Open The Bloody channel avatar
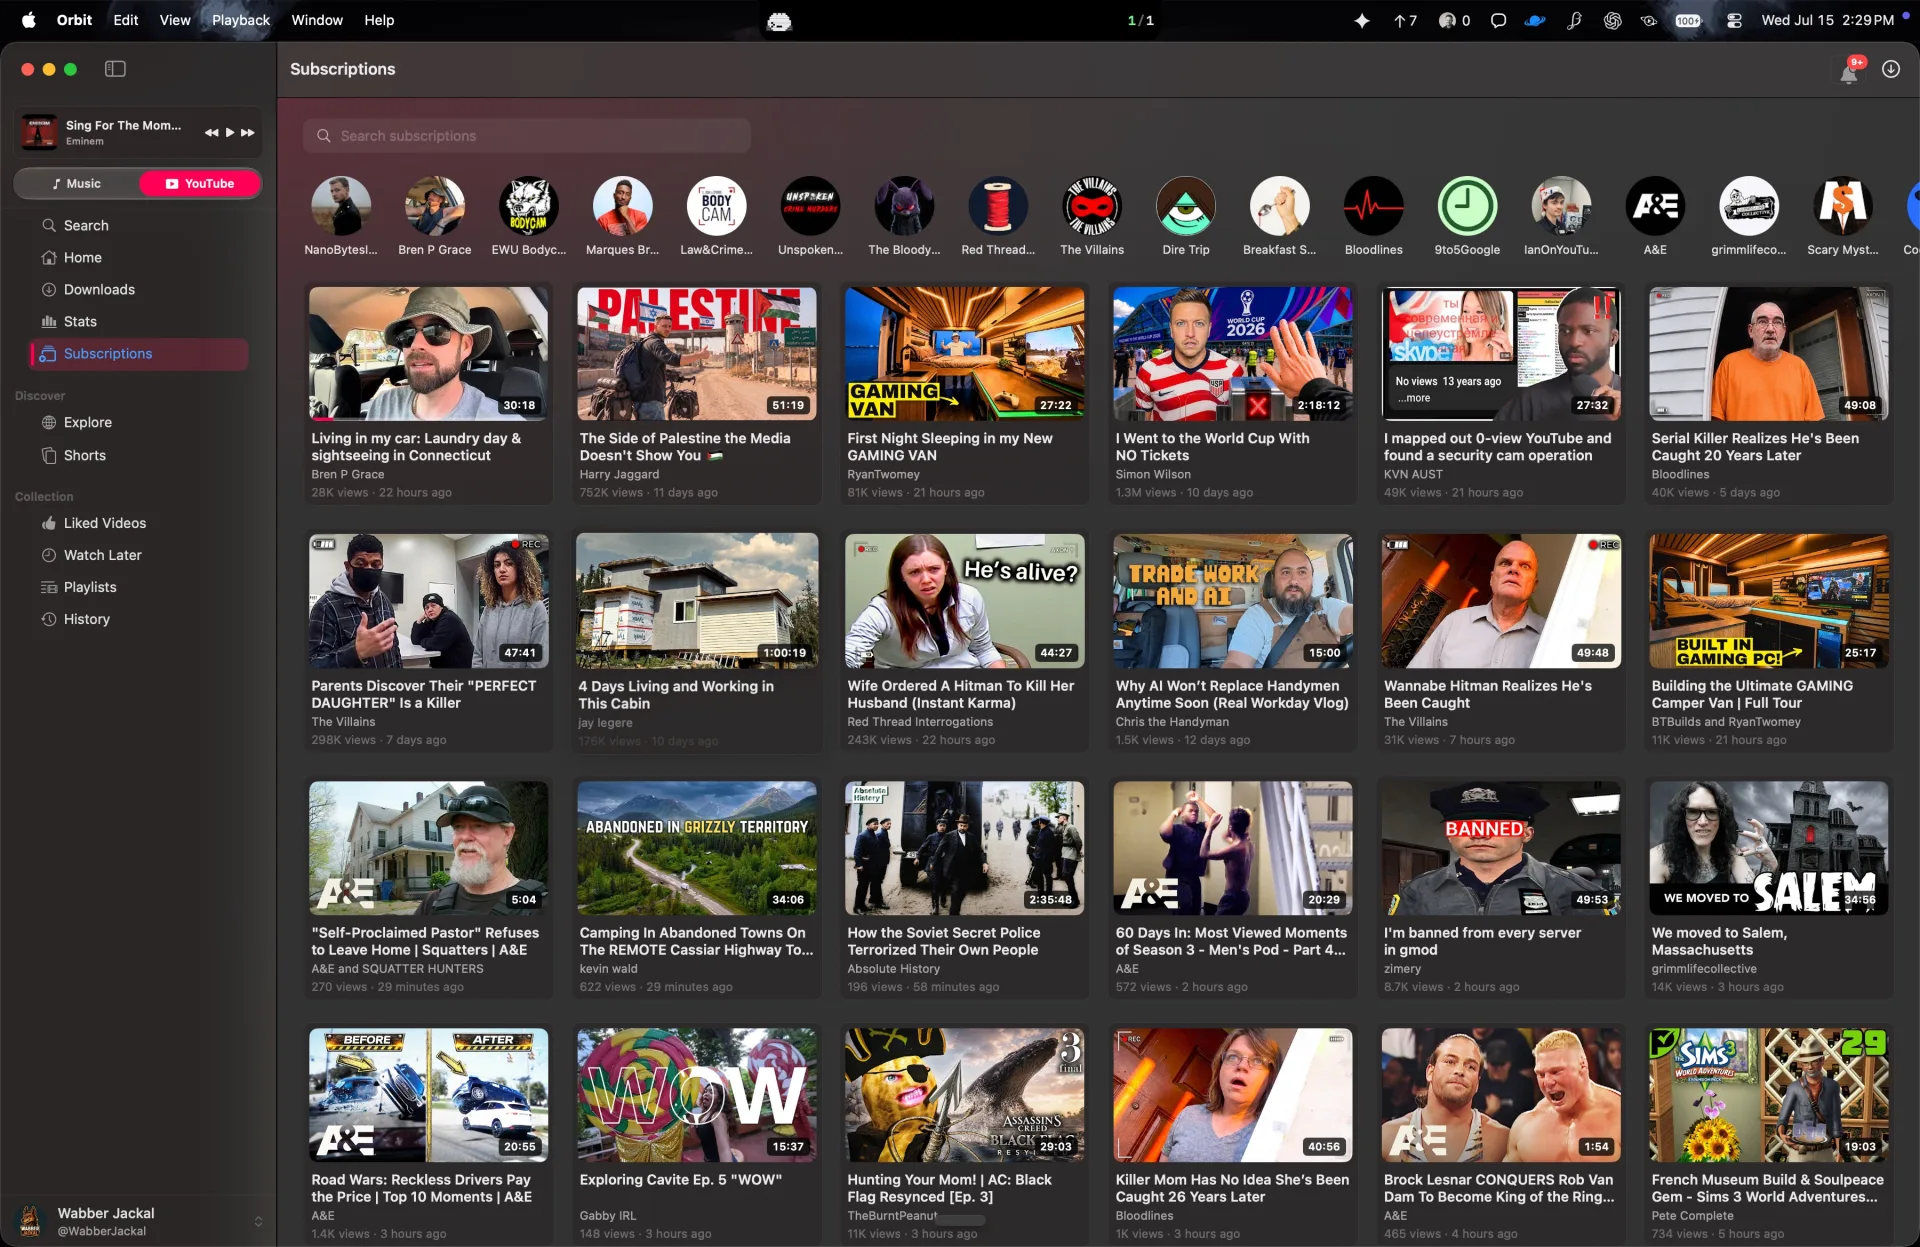Screen dimensions: 1920x1247 click(904, 206)
